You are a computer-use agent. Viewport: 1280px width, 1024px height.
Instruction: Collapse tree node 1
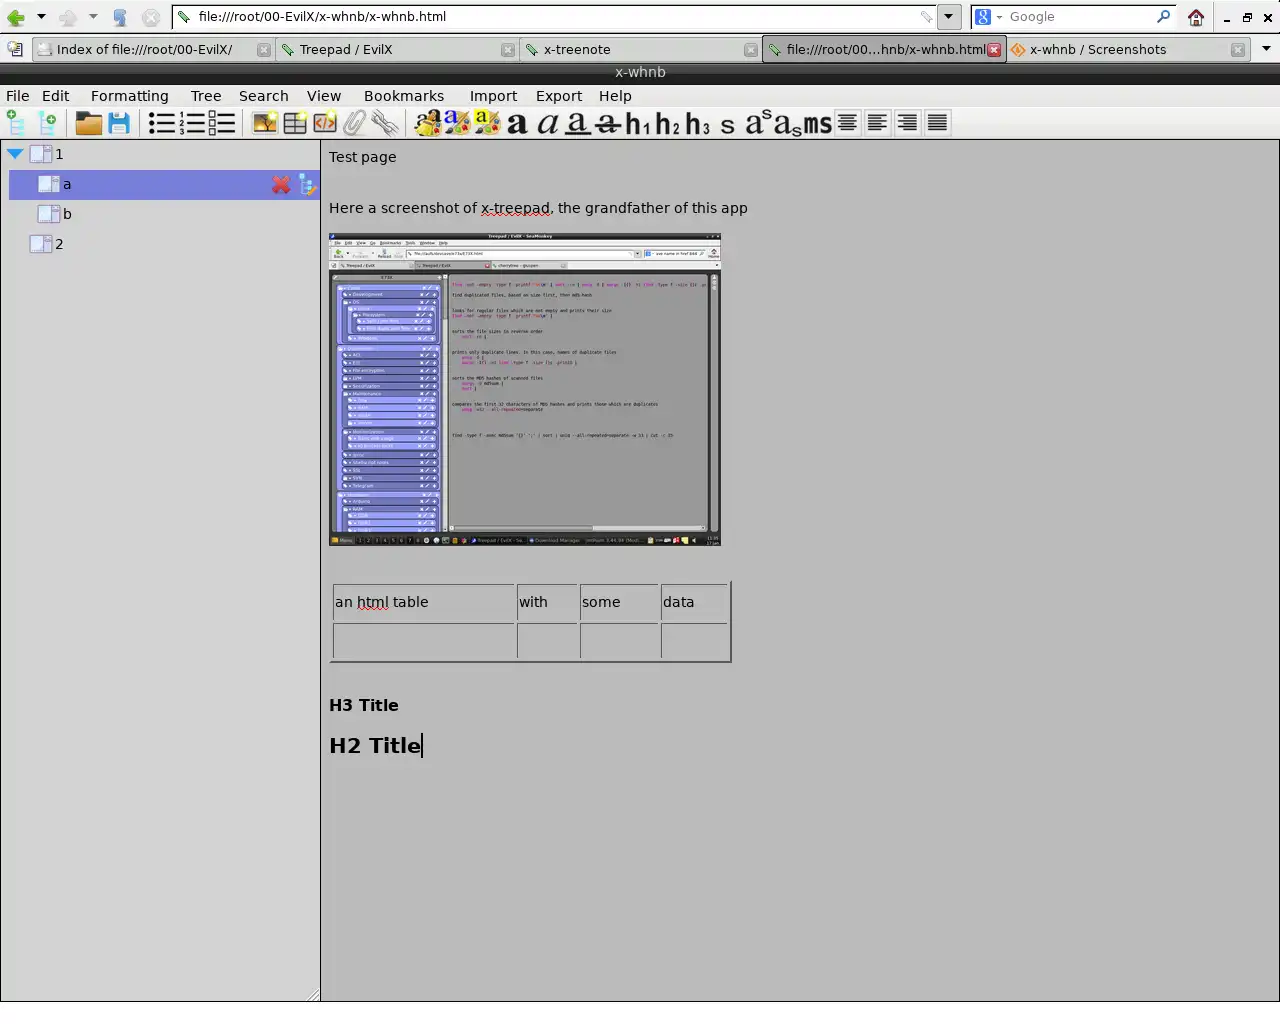point(15,154)
